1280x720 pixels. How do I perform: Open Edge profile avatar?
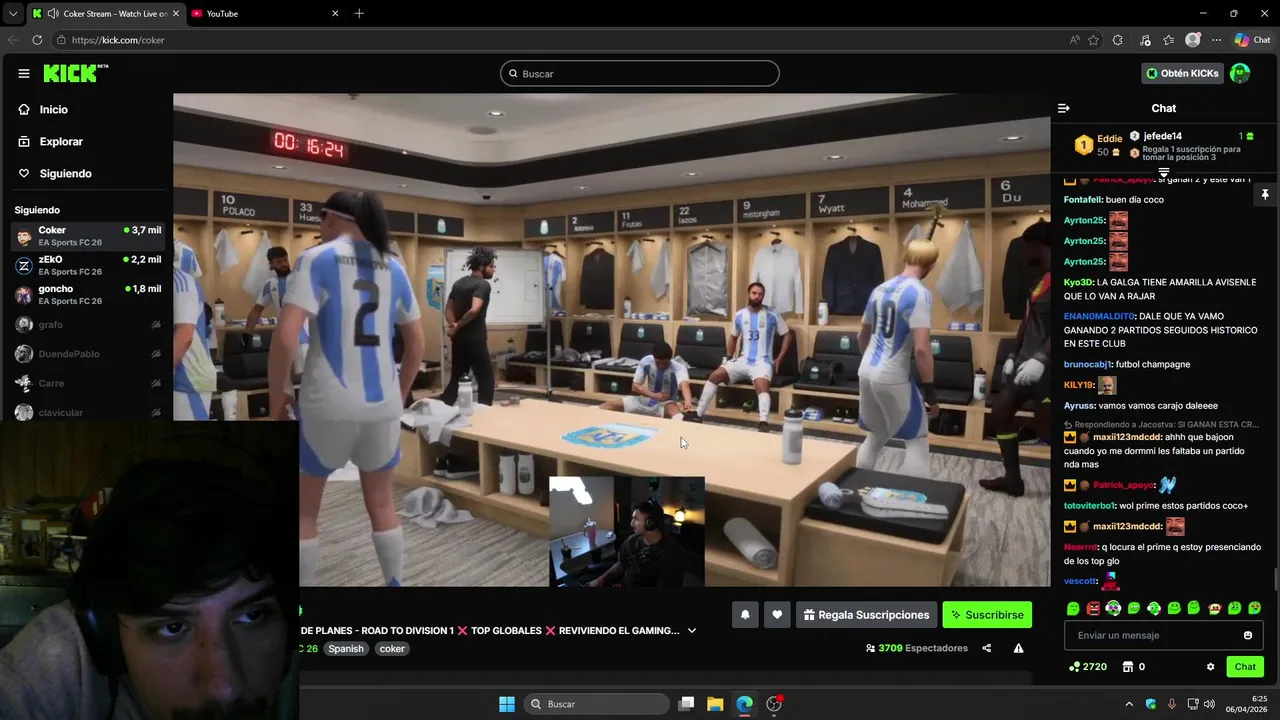click(1192, 40)
